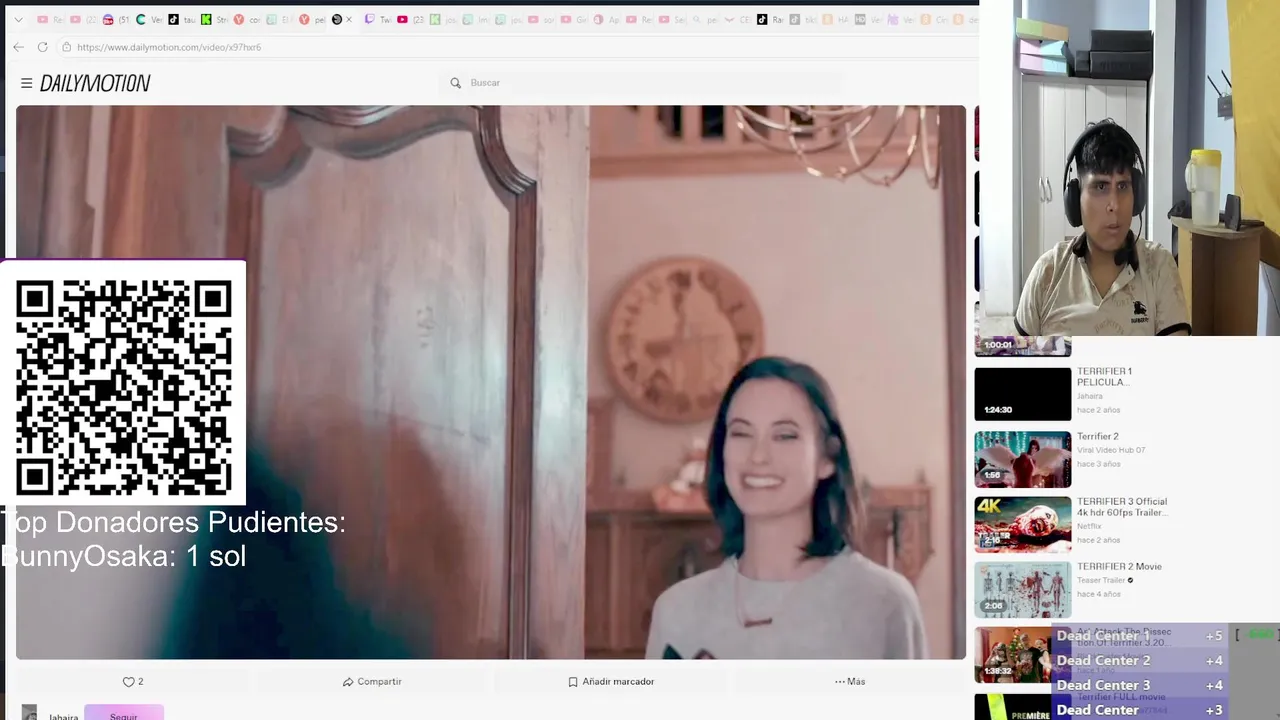Click the DAILYMOTION logo
The image size is (1280, 720).
[x=95, y=84]
